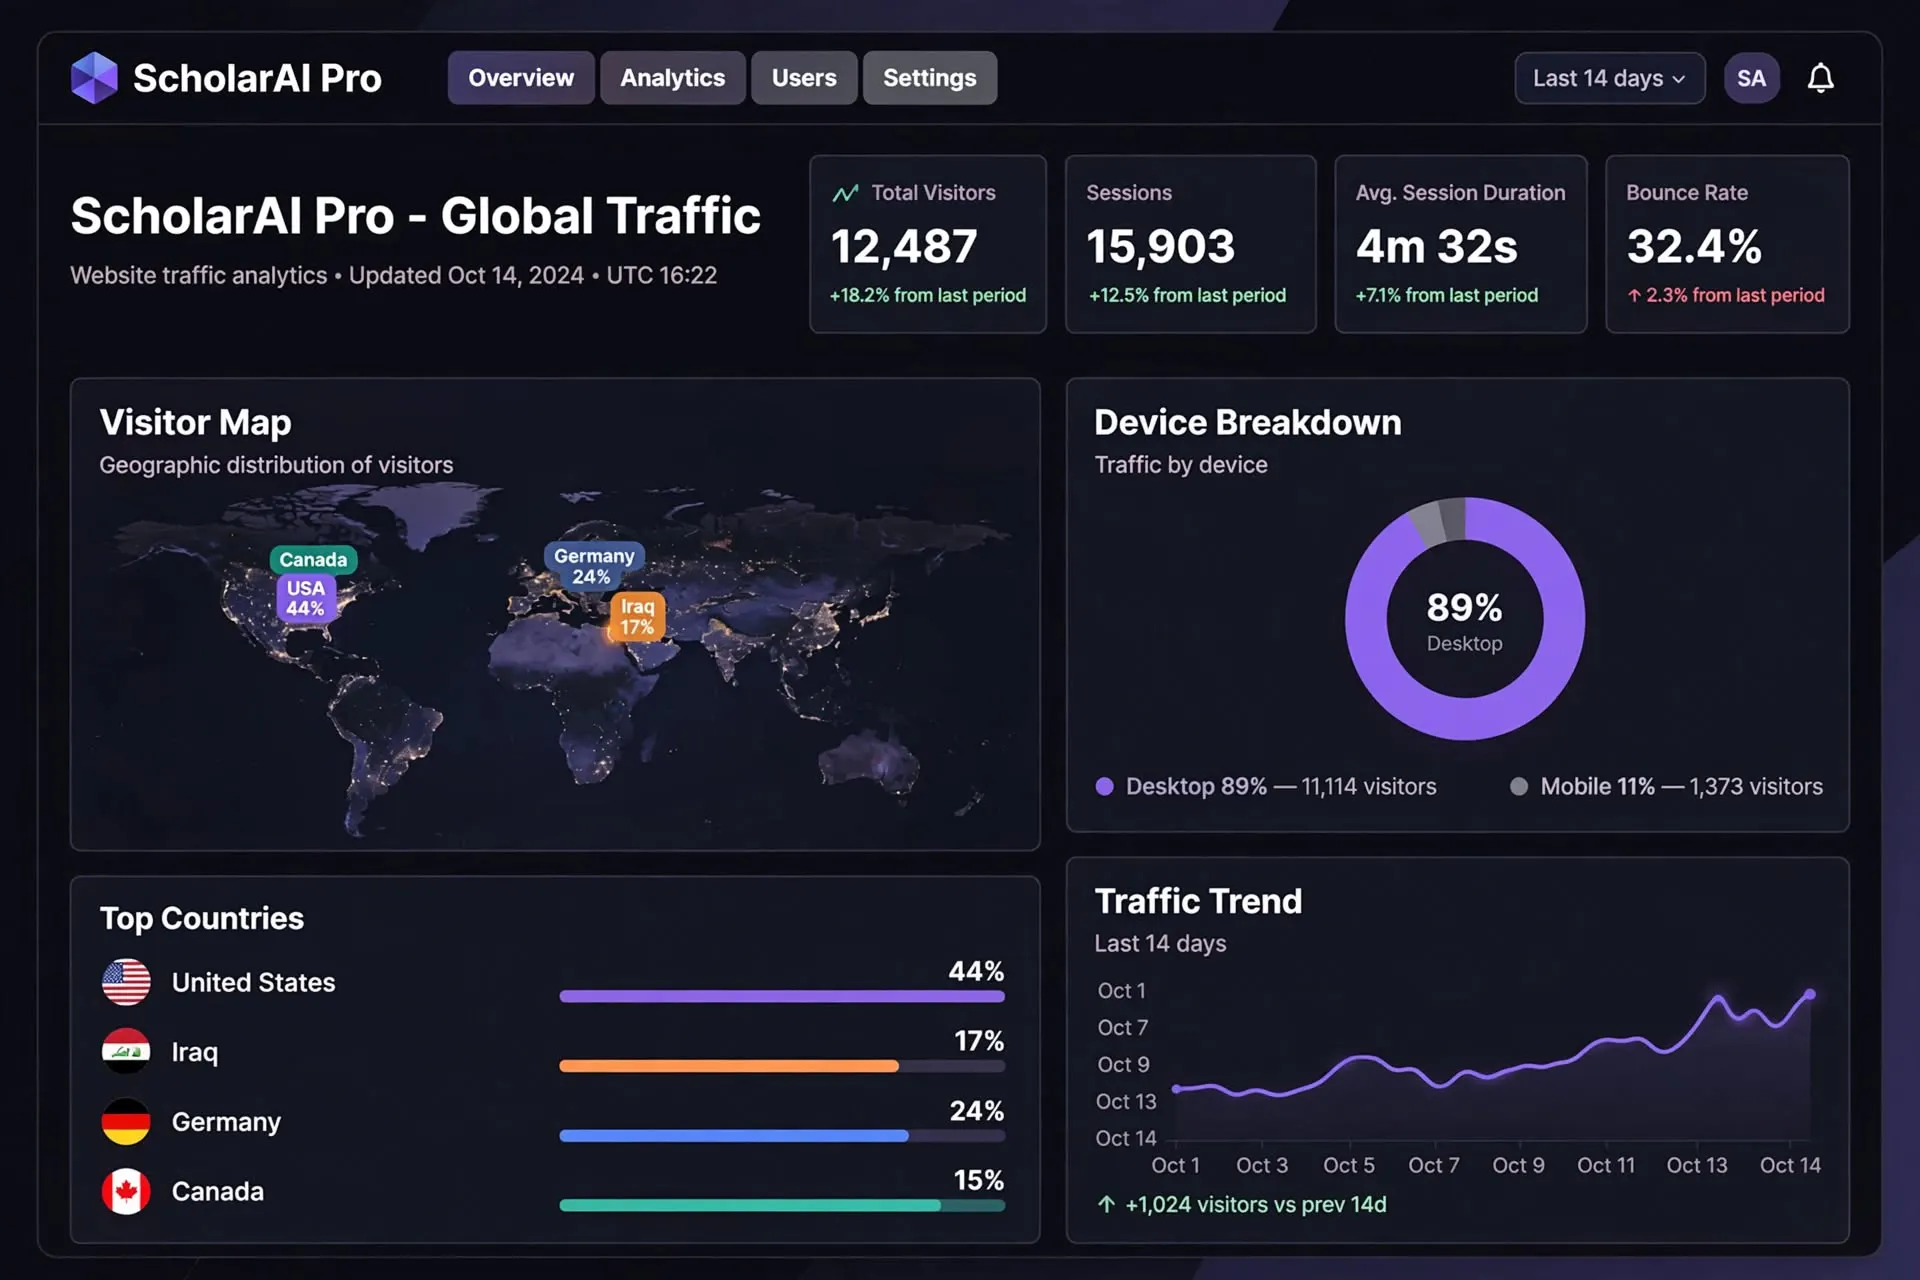Click the Top Countries heading
The image size is (1920, 1280).
202,918
